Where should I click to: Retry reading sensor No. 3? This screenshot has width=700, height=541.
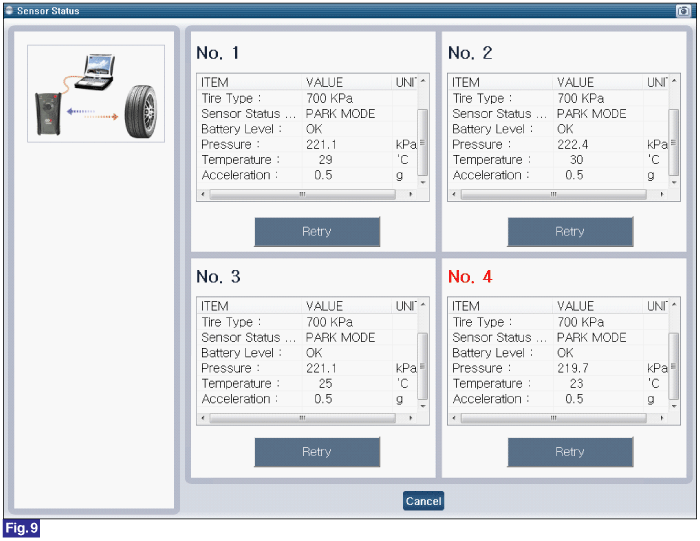click(x=317, y=452)
